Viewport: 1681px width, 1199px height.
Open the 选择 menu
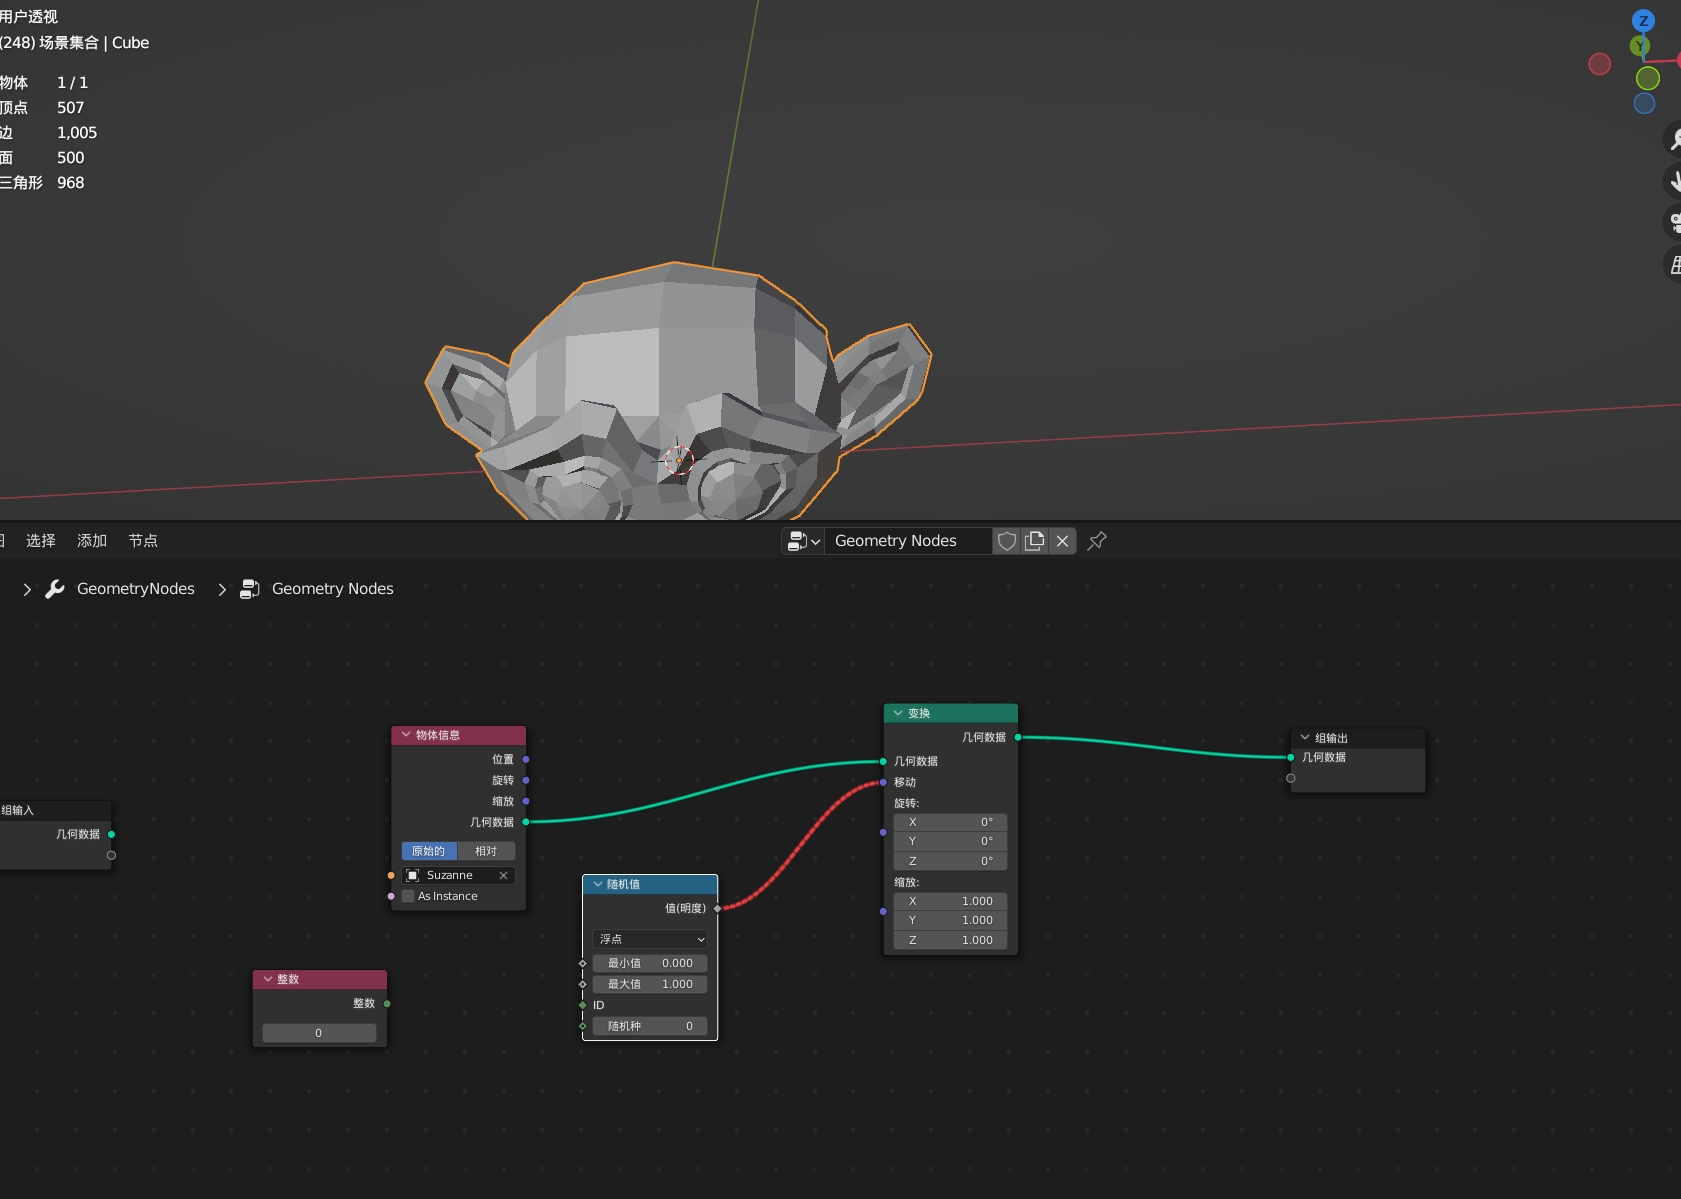tap(41, 541)
